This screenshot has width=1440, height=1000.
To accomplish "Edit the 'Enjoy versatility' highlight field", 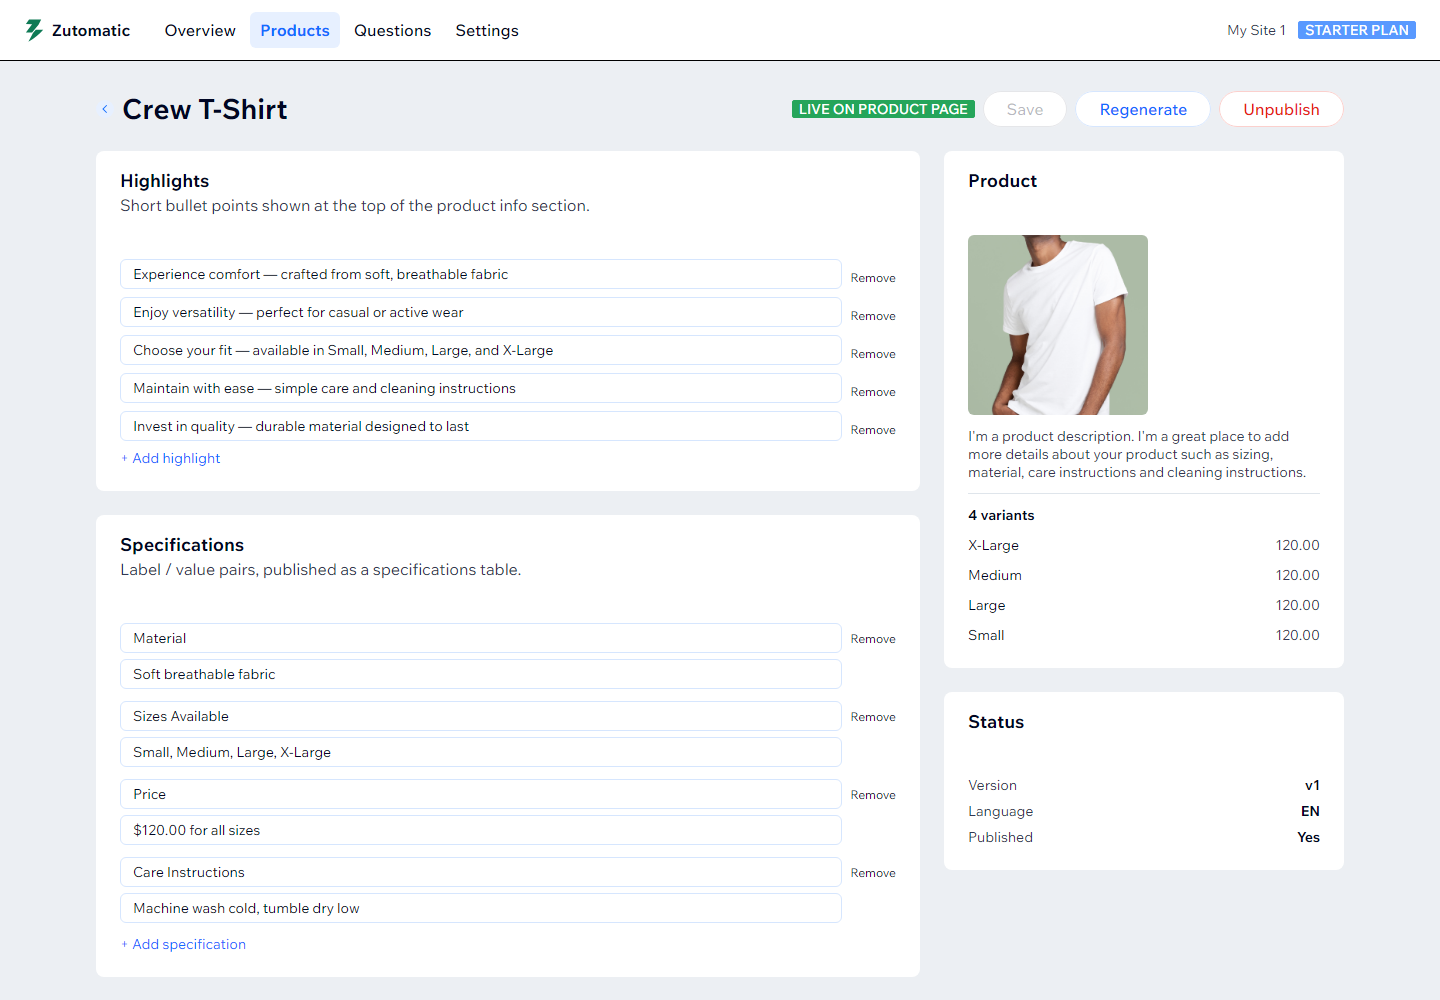I will [481, 312].
